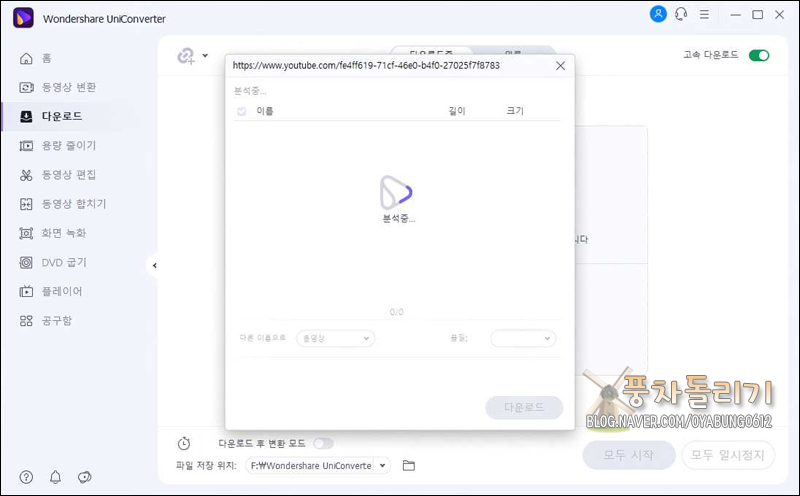Viewport: 800px width, 496px height.
Task: Click the merge videos icon
Action: (x=26, y=204)
